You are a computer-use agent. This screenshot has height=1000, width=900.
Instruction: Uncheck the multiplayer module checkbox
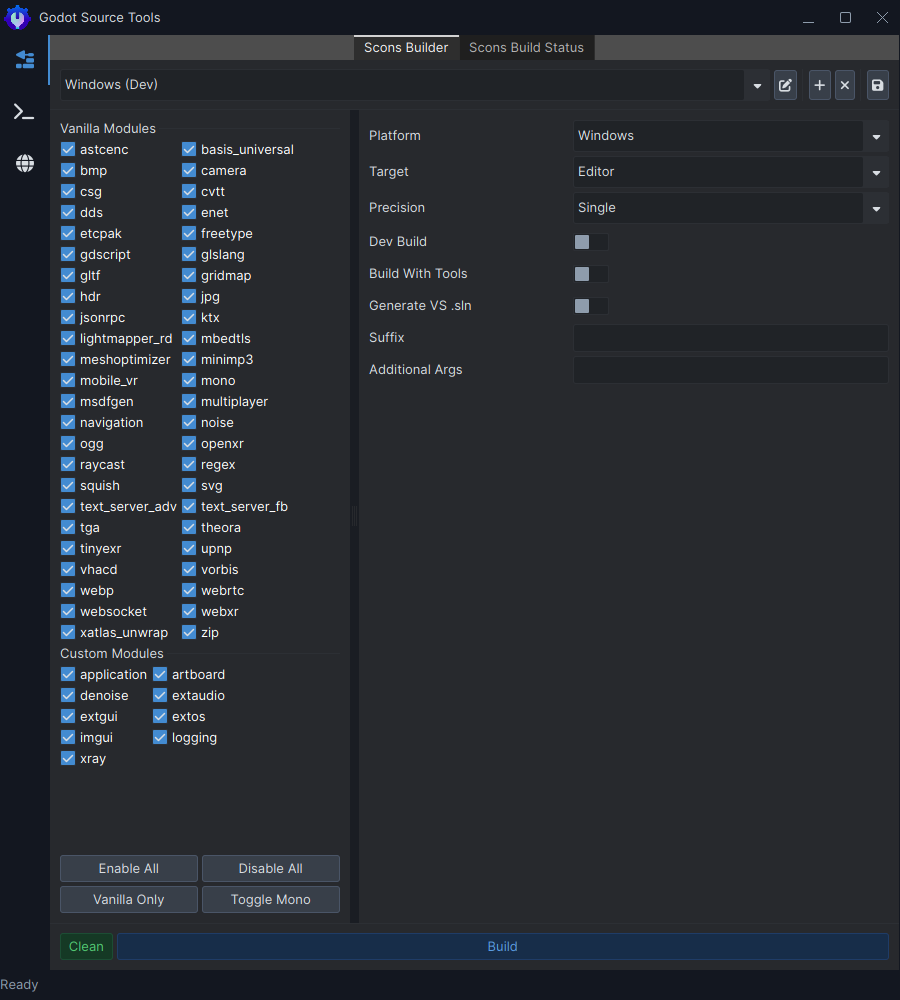(189, 401)
